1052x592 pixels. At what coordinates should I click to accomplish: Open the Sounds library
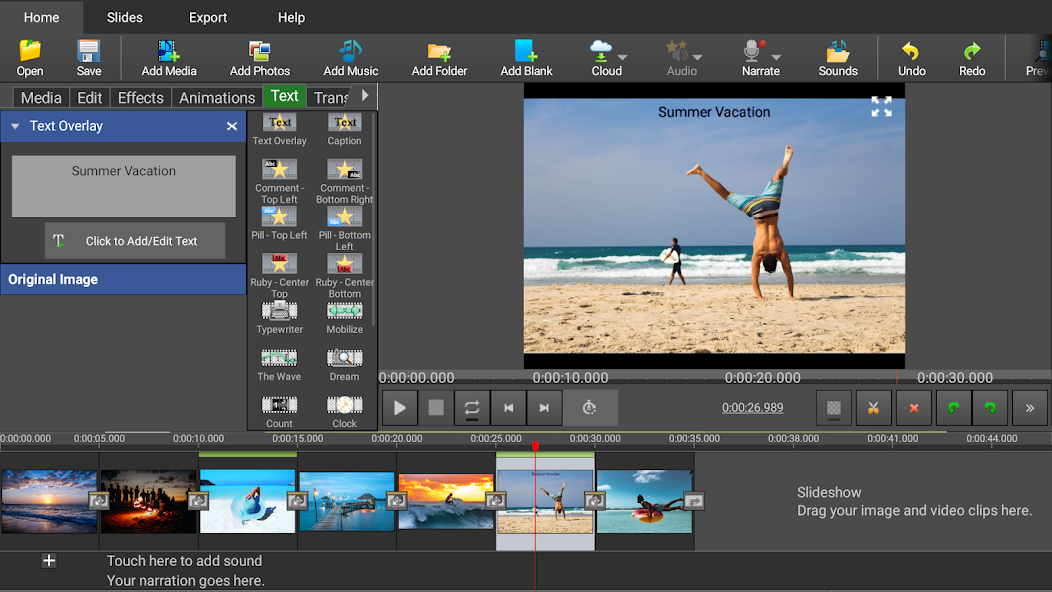click(x=837, y=52)
